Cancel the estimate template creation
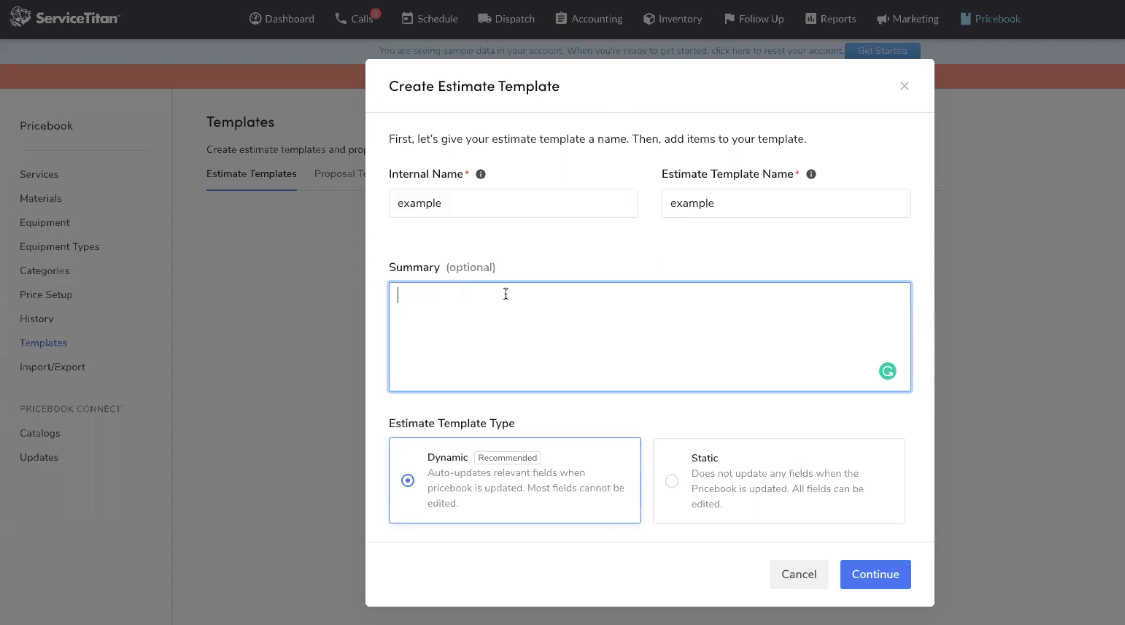This screenshot has width=1125, height=625. (798, 574)
